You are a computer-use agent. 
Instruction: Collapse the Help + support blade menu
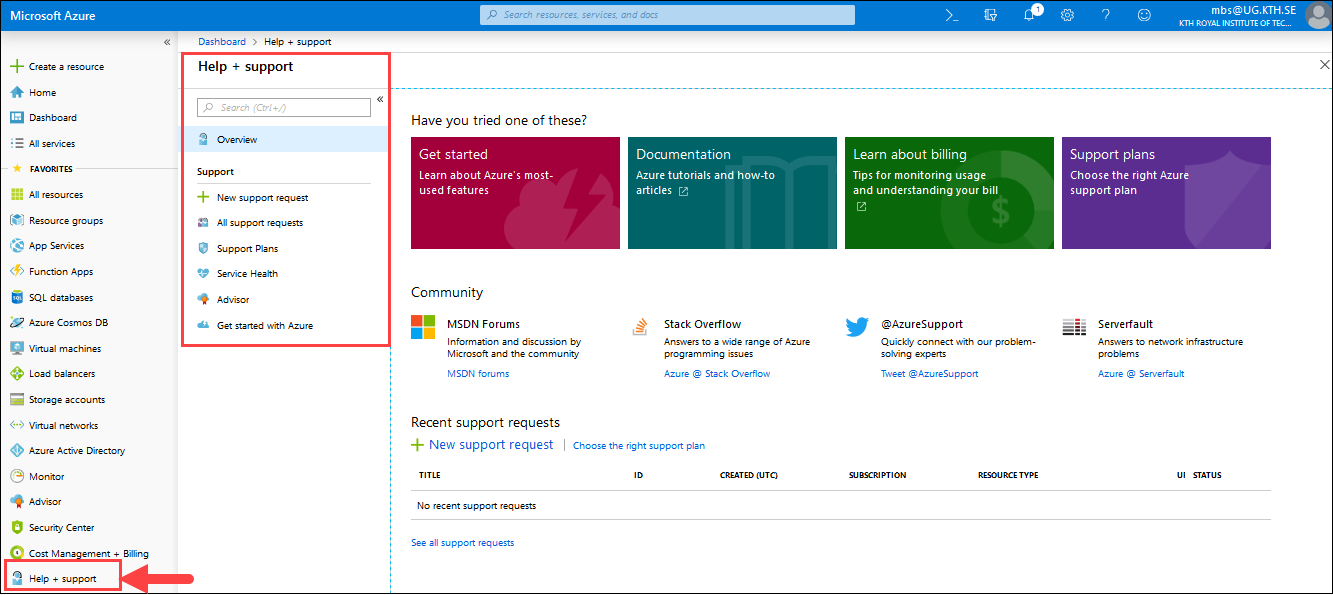click(x=380, y=99)
